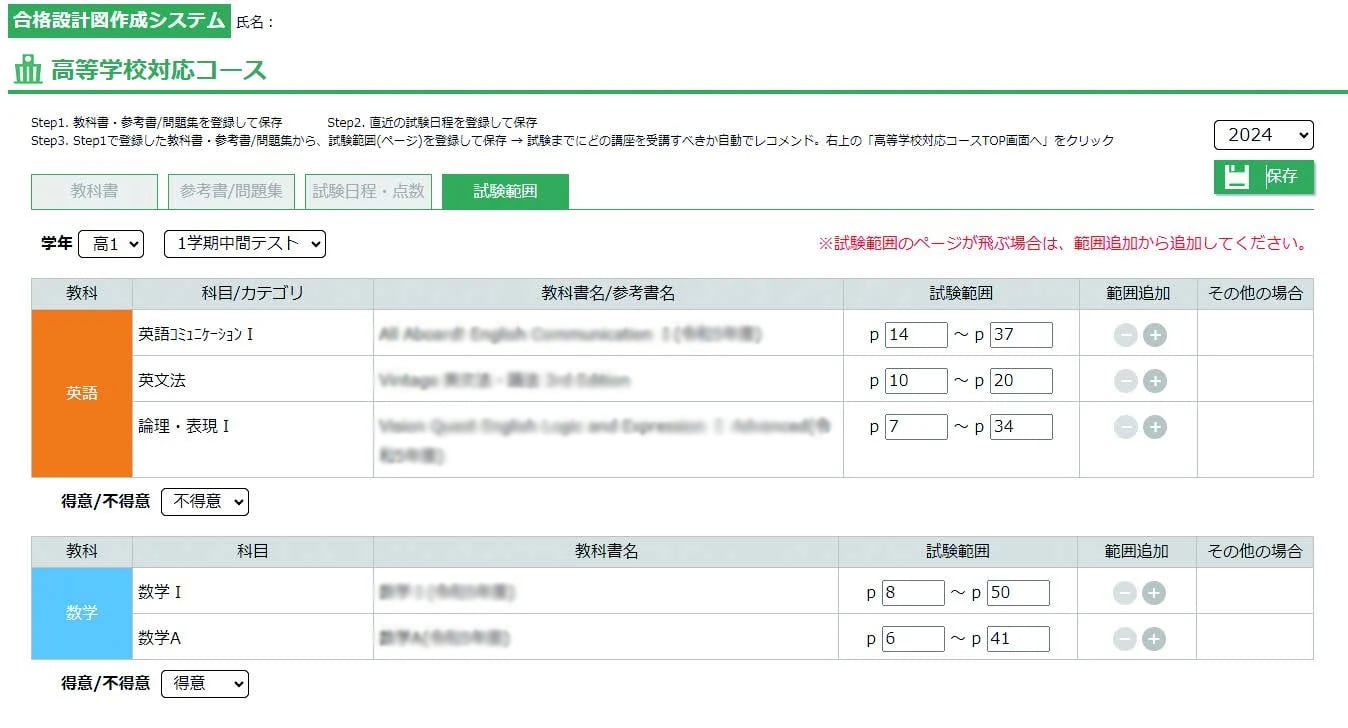
Task: Click the floppy disk 保存 button
Action: [1264, 177]
